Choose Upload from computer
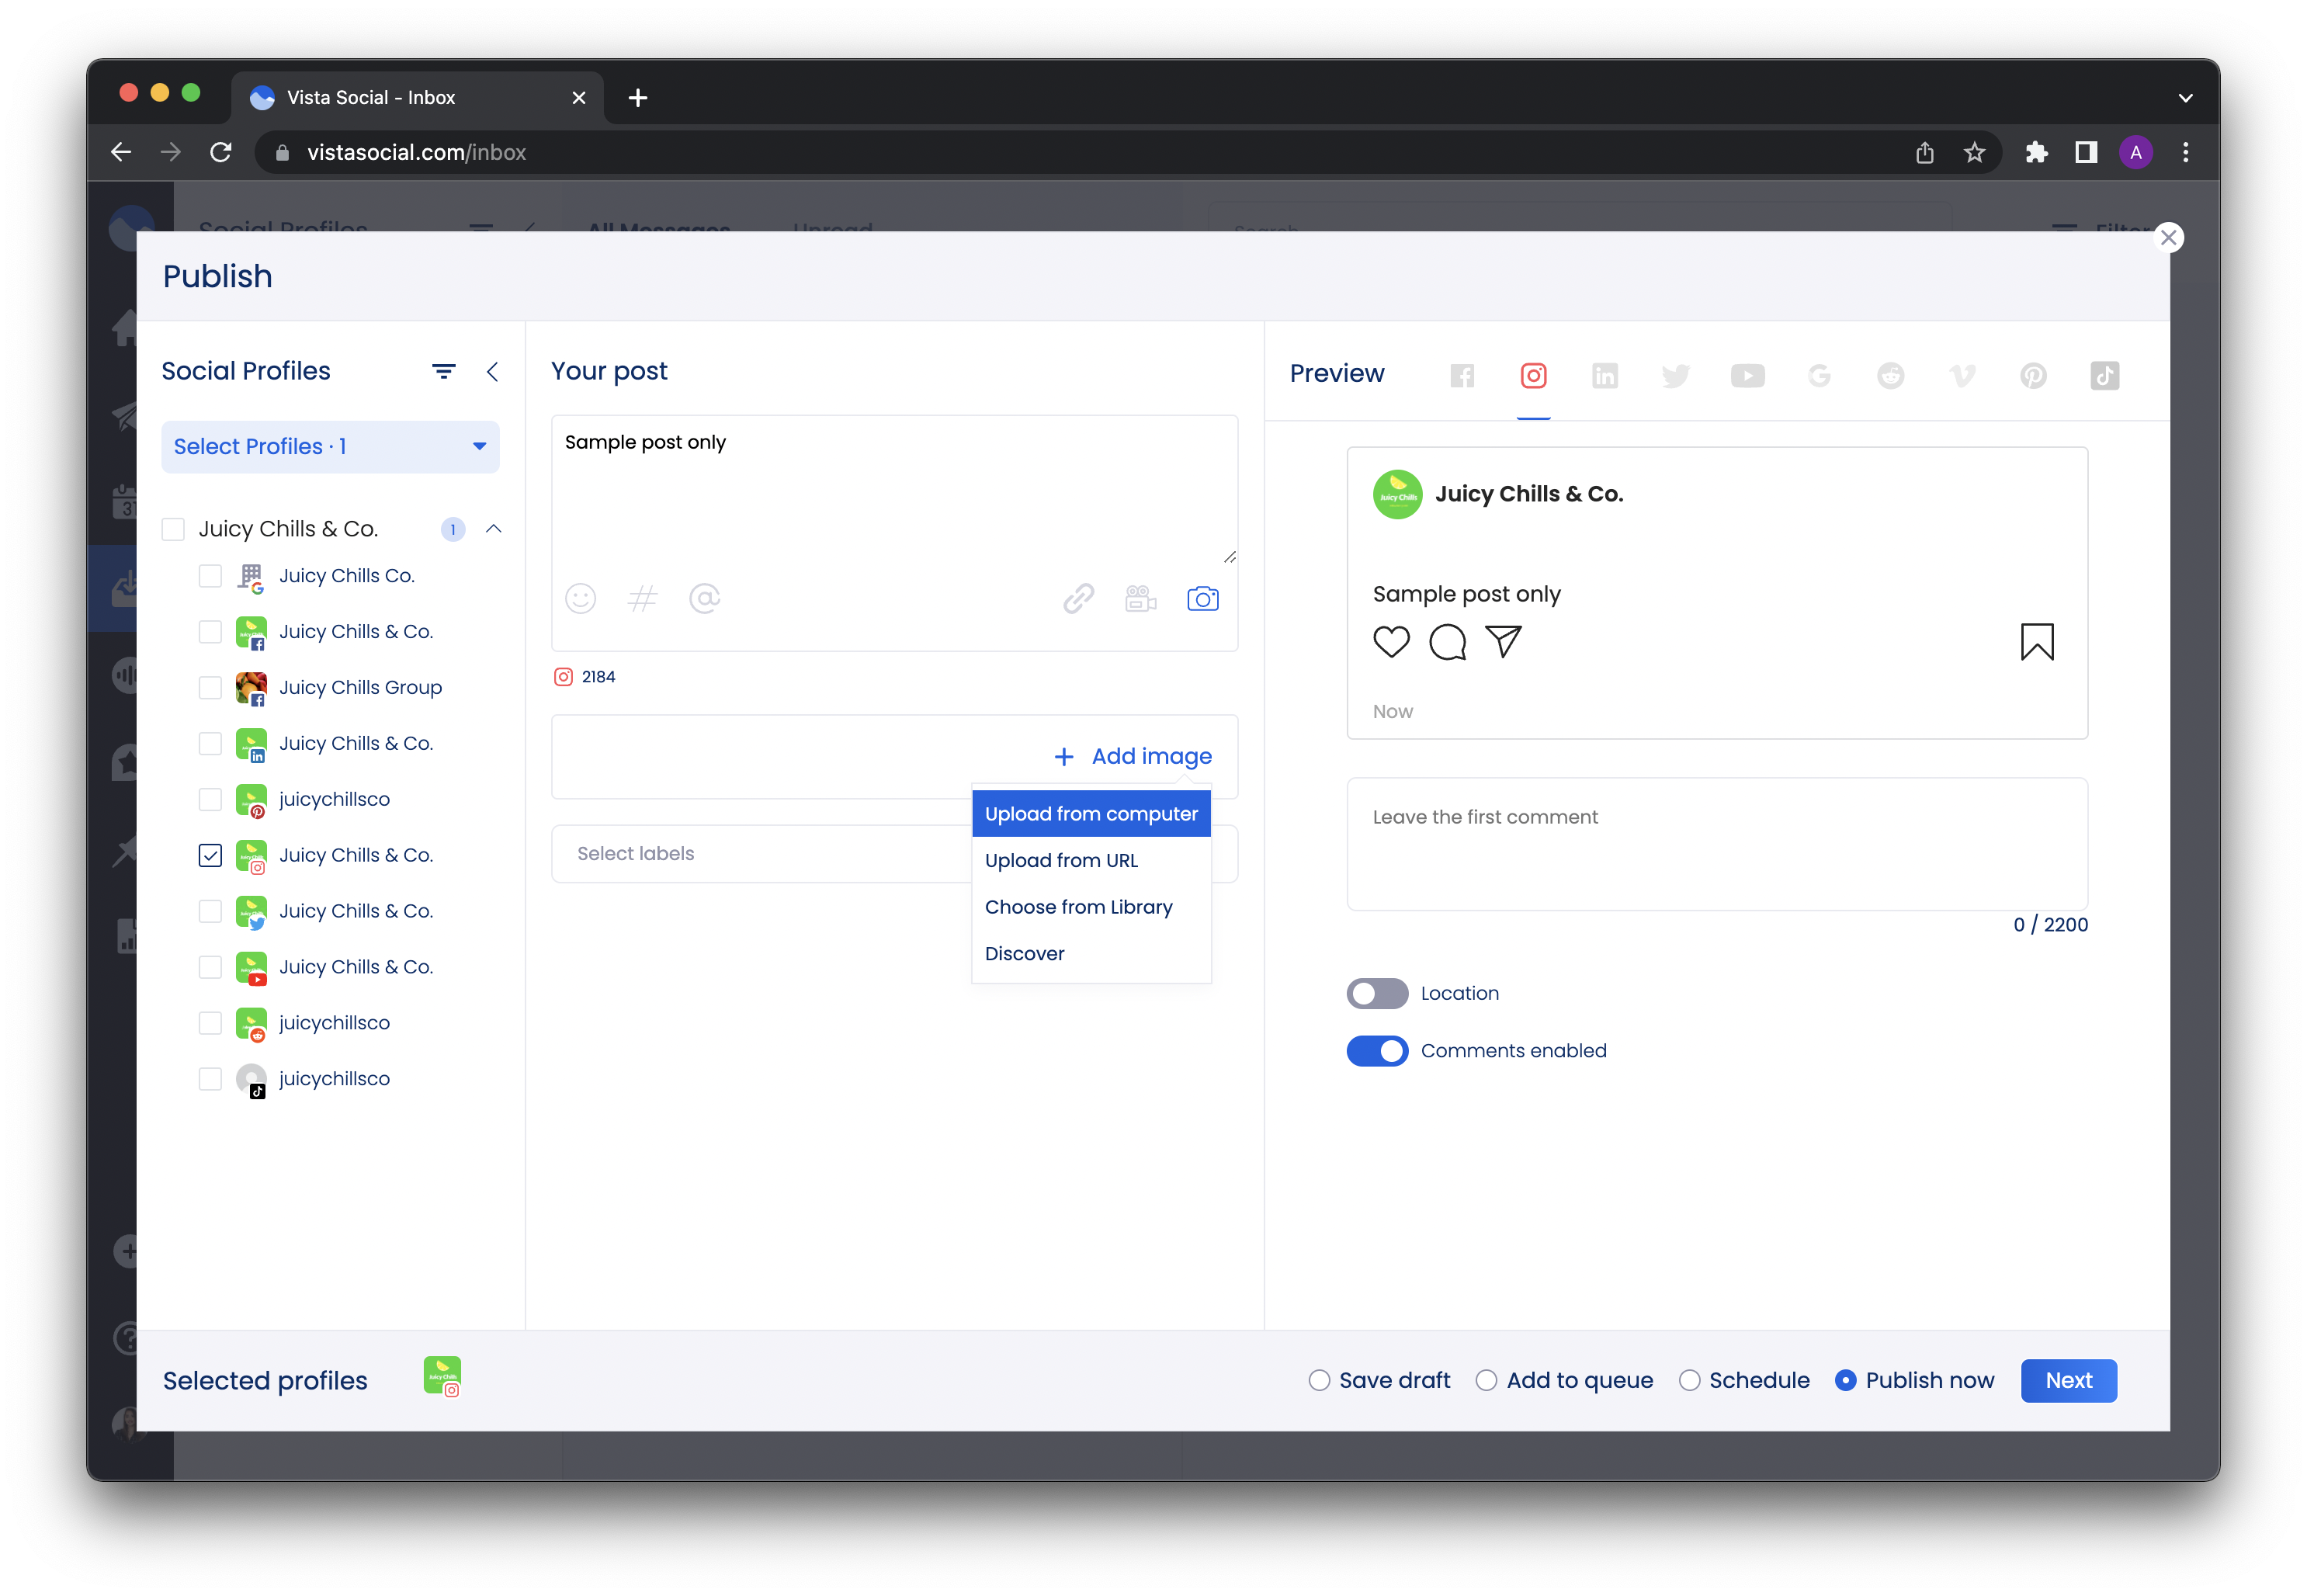The image size is (2307, 1596). pyautogui.click(x=1091, y=814)
